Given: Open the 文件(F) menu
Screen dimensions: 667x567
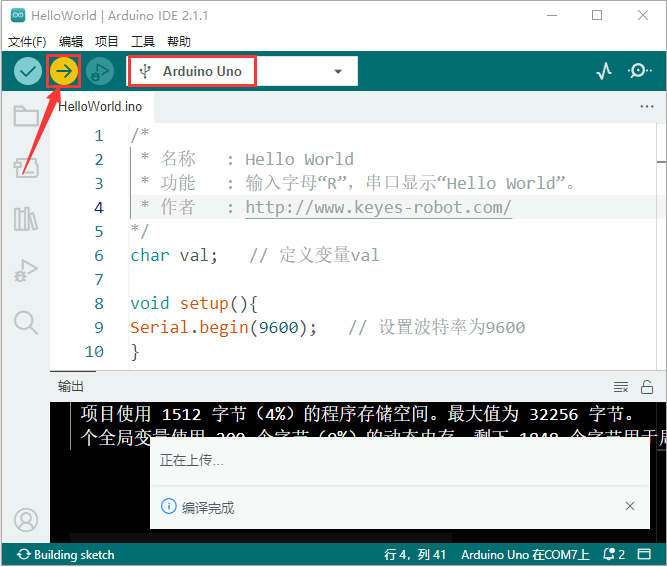Looking at the screenshot, I should [x=27, y=42].
